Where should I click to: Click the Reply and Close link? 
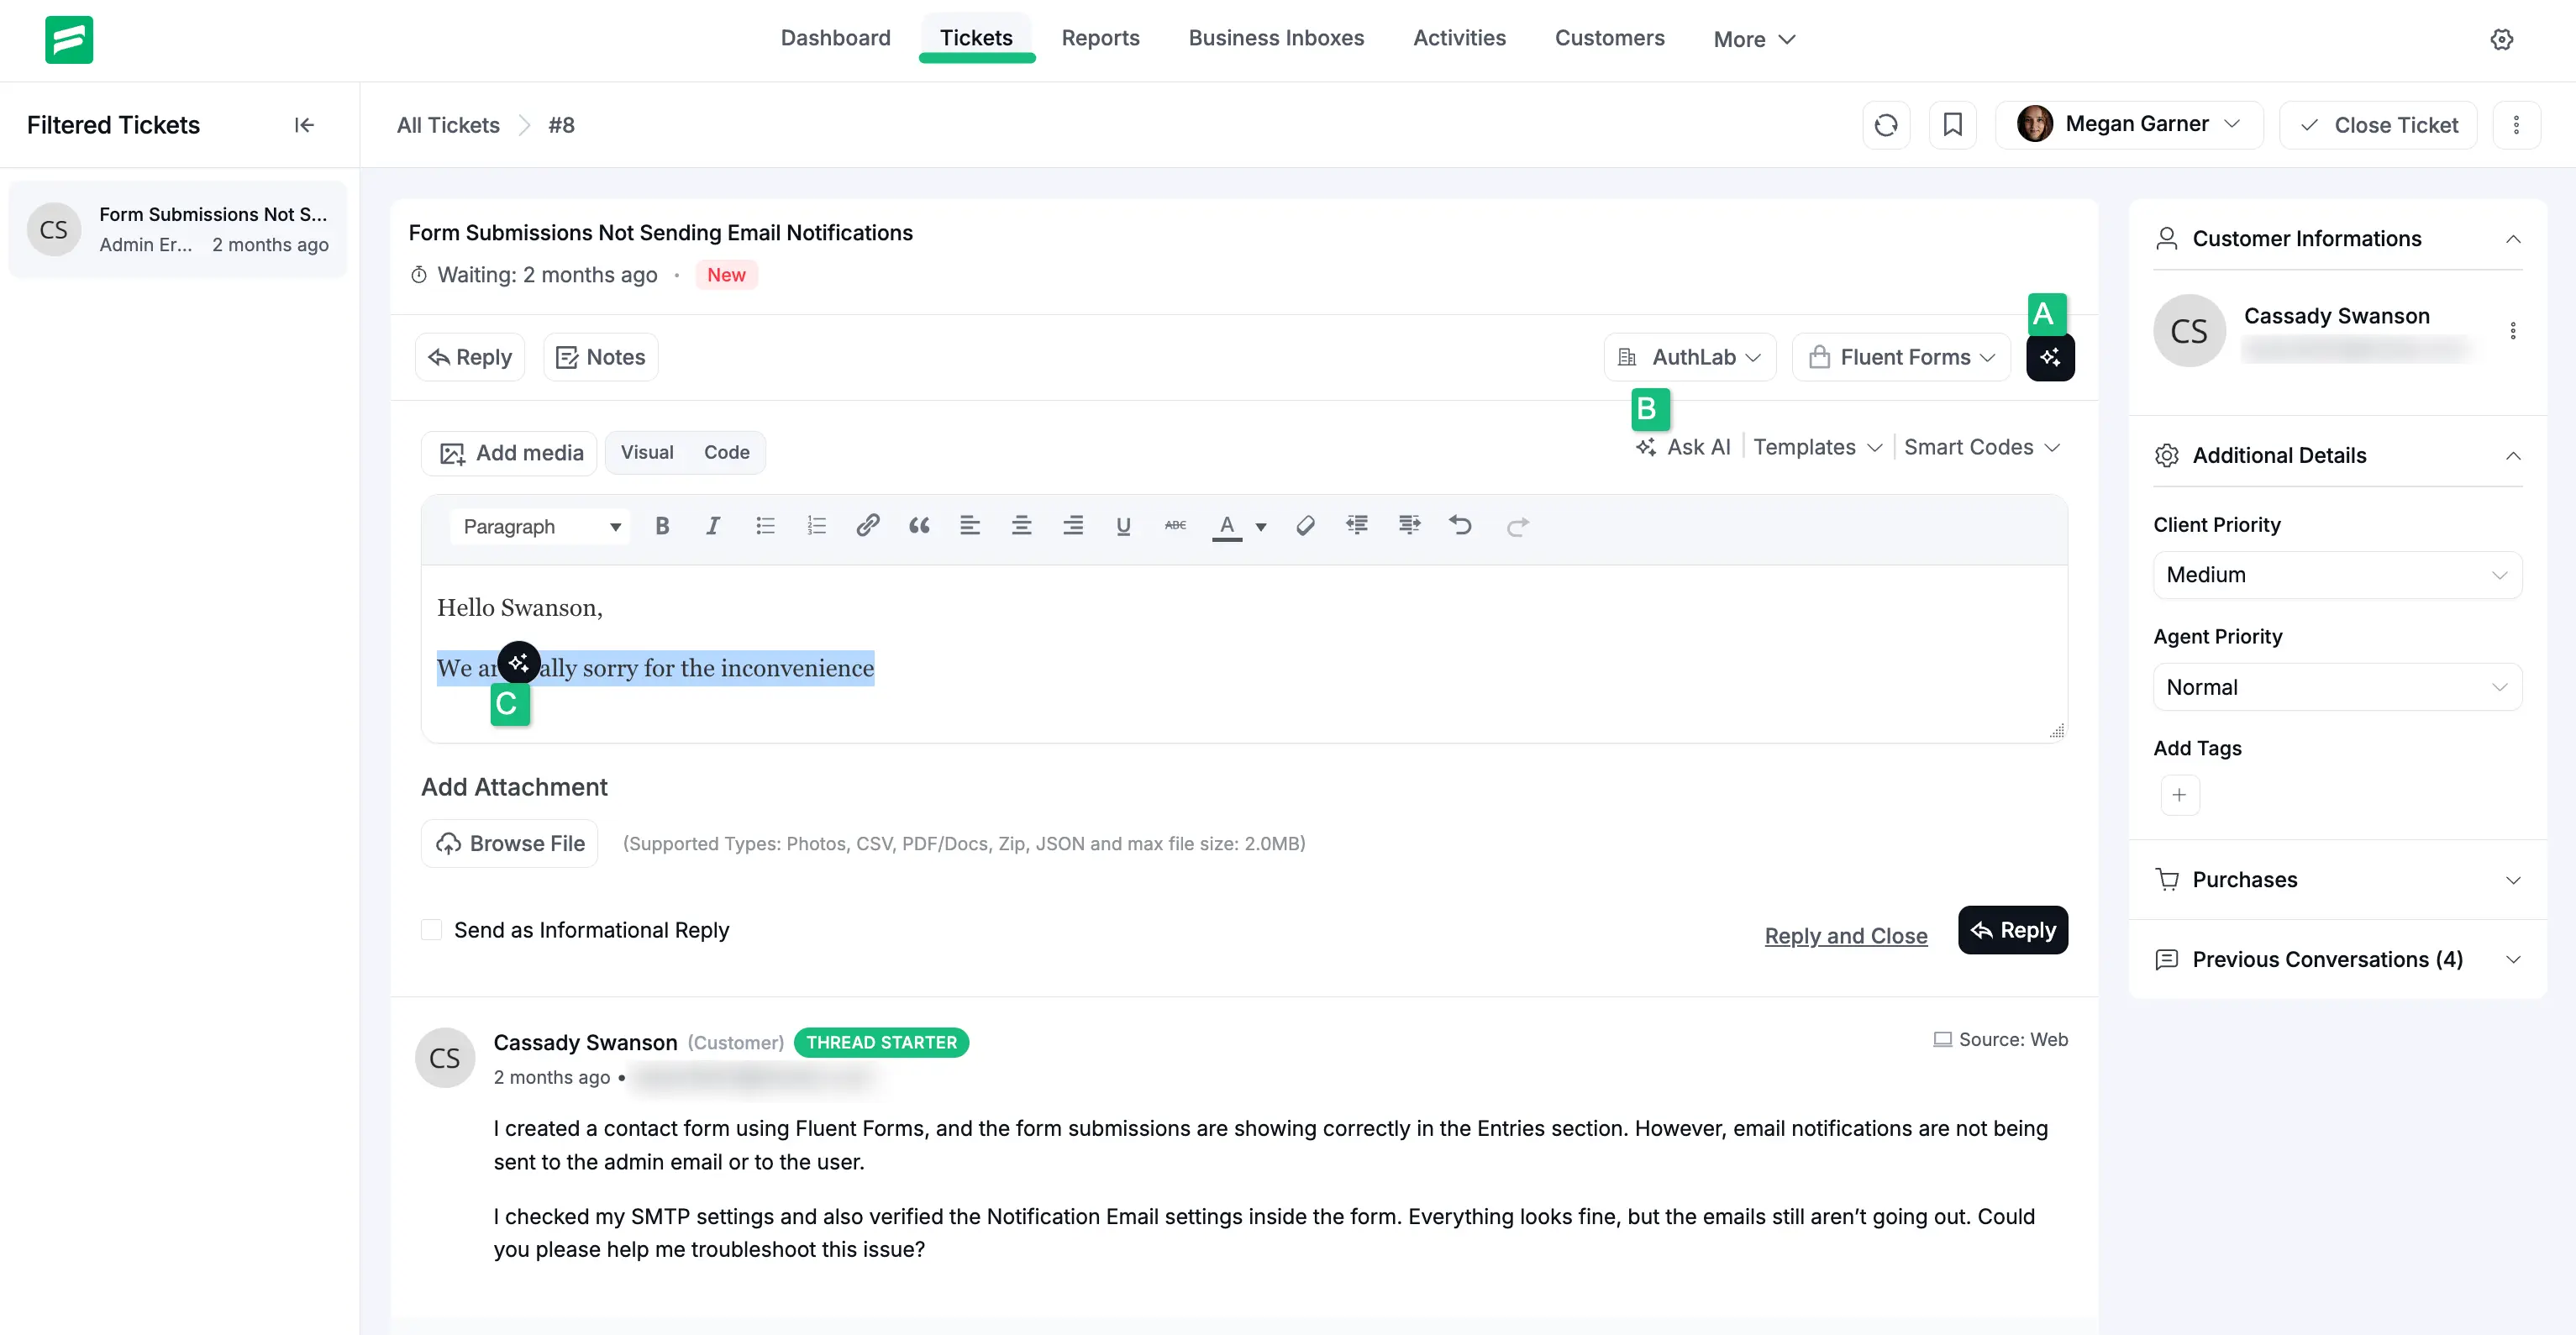(1845, 936)
